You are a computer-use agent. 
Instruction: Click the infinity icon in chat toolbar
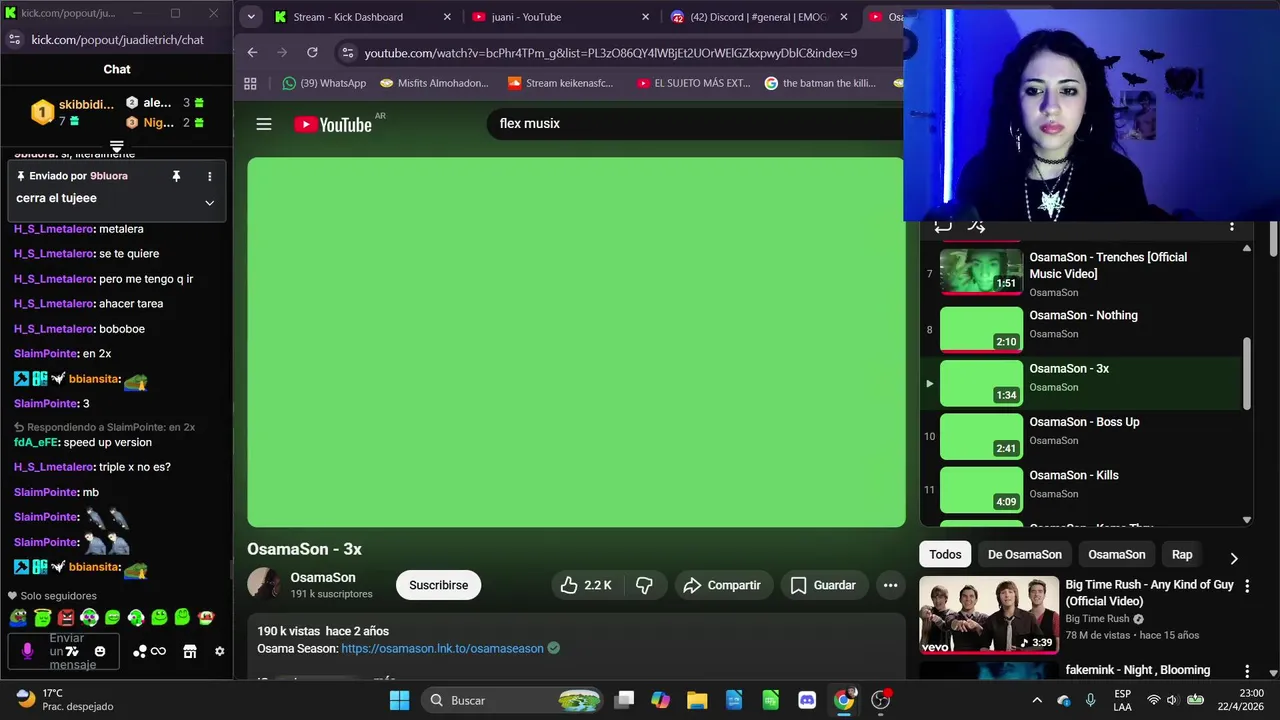tap(158, 651)
